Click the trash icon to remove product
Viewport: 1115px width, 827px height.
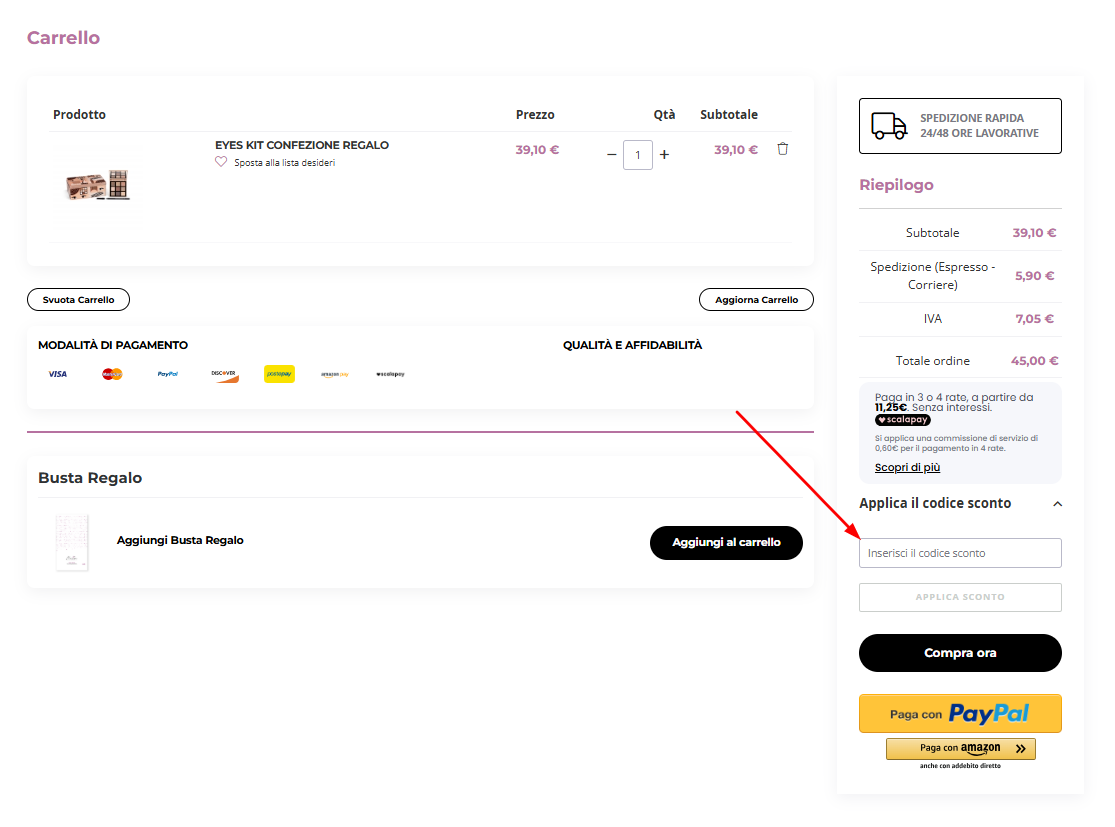tap(783, 149)
